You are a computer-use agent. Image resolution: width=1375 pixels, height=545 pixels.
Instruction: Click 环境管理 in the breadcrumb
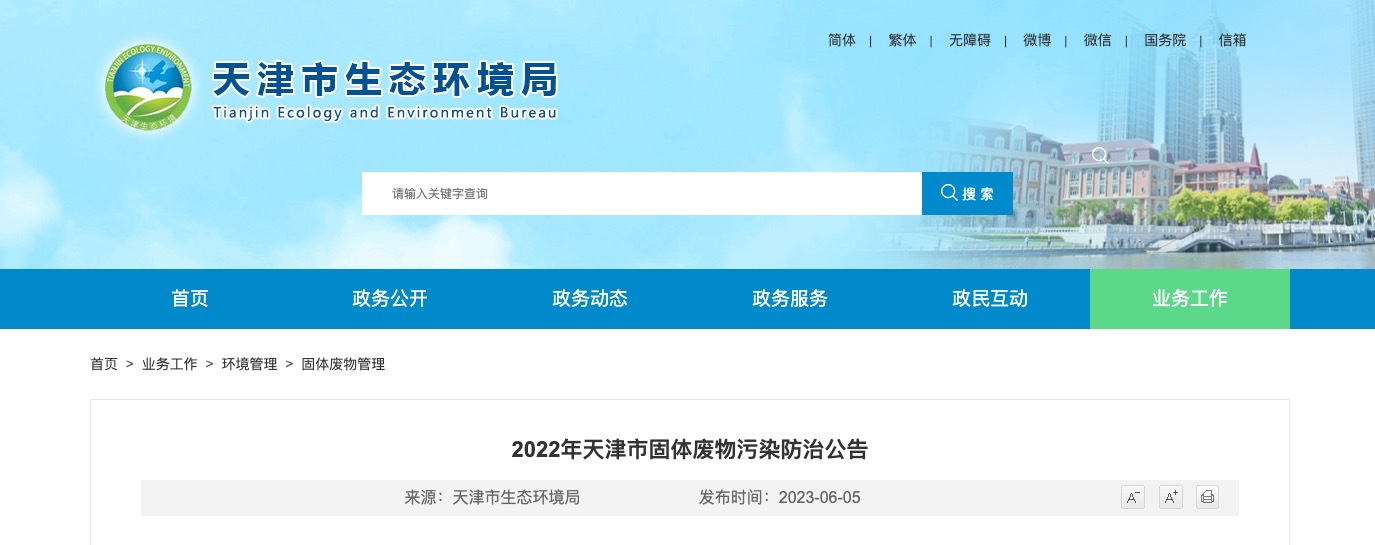[250, 364]
